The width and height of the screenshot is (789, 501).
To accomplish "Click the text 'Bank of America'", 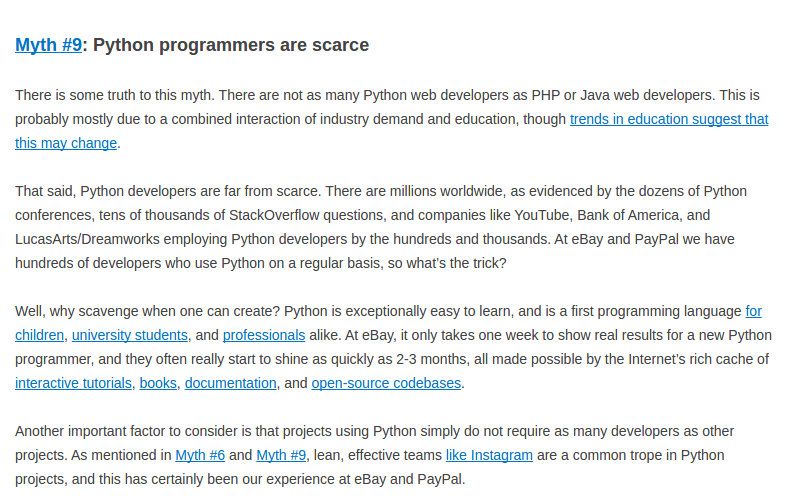I will [x=627, y=215].
